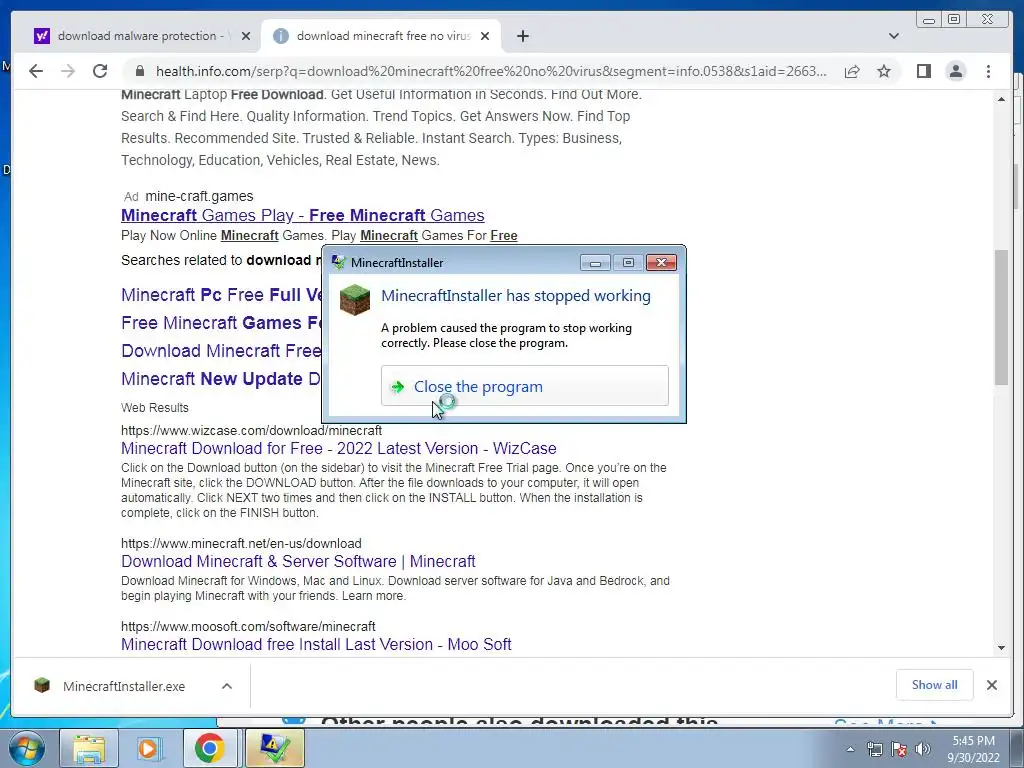This screenshot has height=768, width=1024.
Task: Minimize the MinecraftInstaller dialog
Action: tap(595, 263)
